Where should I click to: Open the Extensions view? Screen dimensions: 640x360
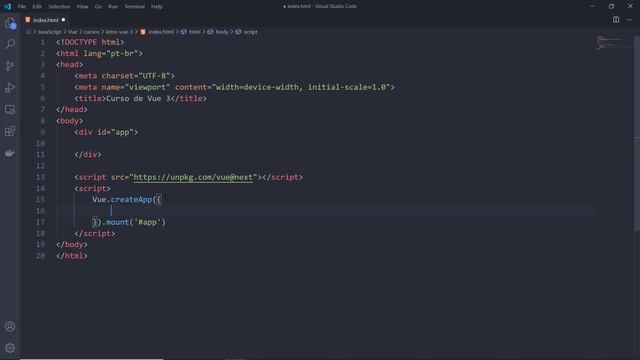pos(10,131)
